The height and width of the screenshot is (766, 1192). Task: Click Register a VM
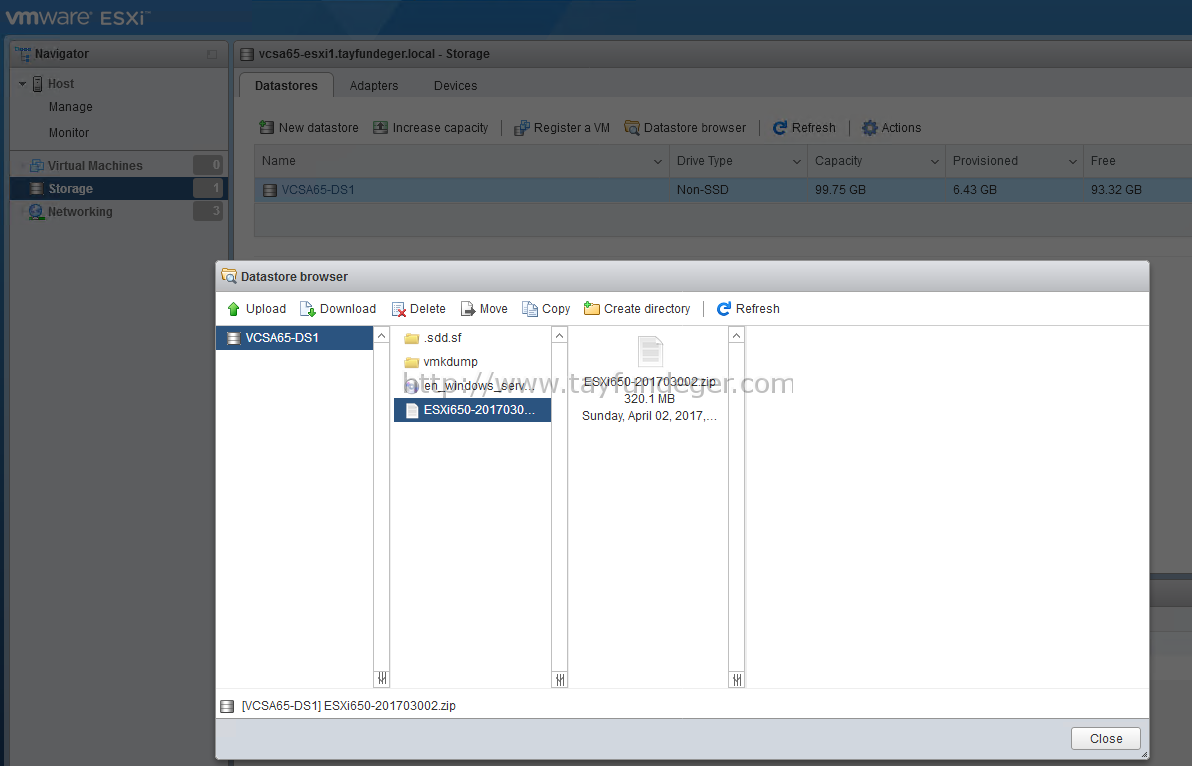[562, 128]
